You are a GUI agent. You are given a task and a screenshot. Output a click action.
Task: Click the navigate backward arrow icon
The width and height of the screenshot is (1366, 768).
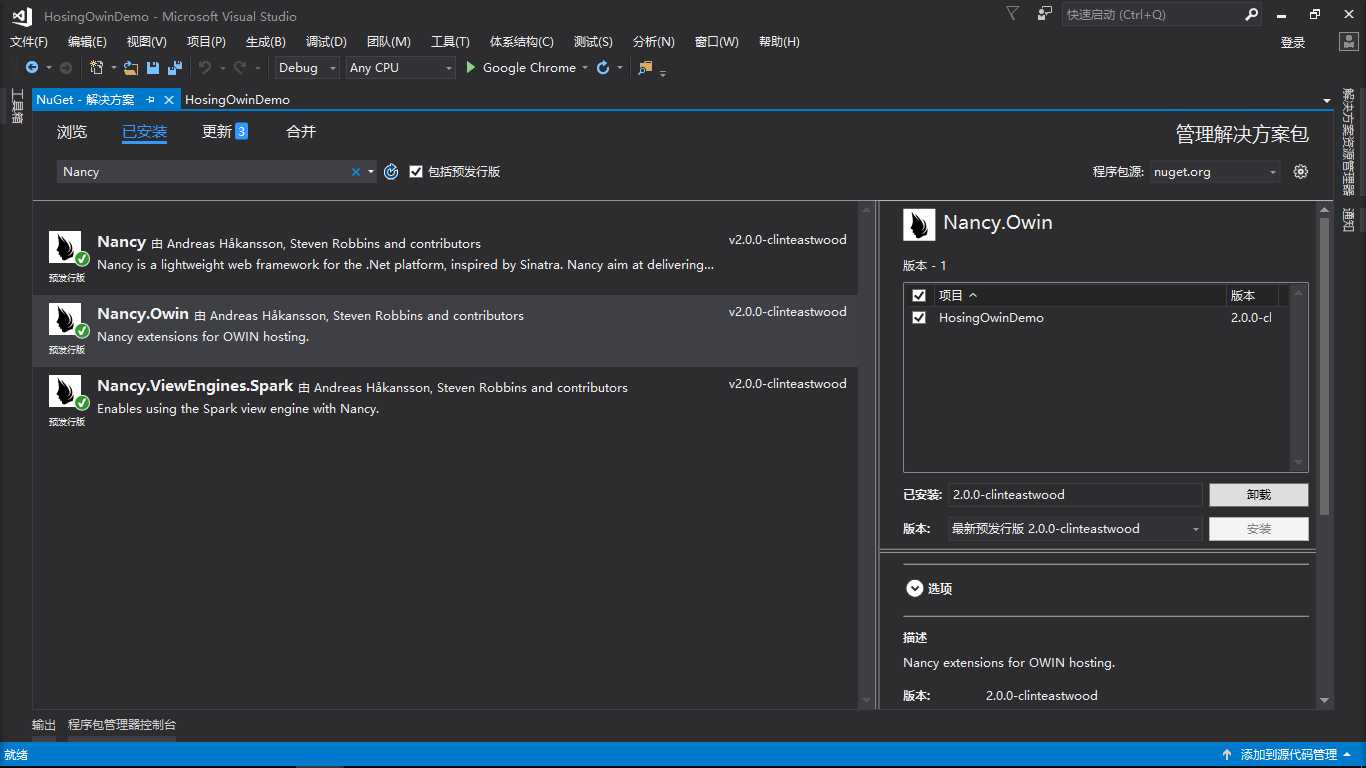tap(32, 67)
